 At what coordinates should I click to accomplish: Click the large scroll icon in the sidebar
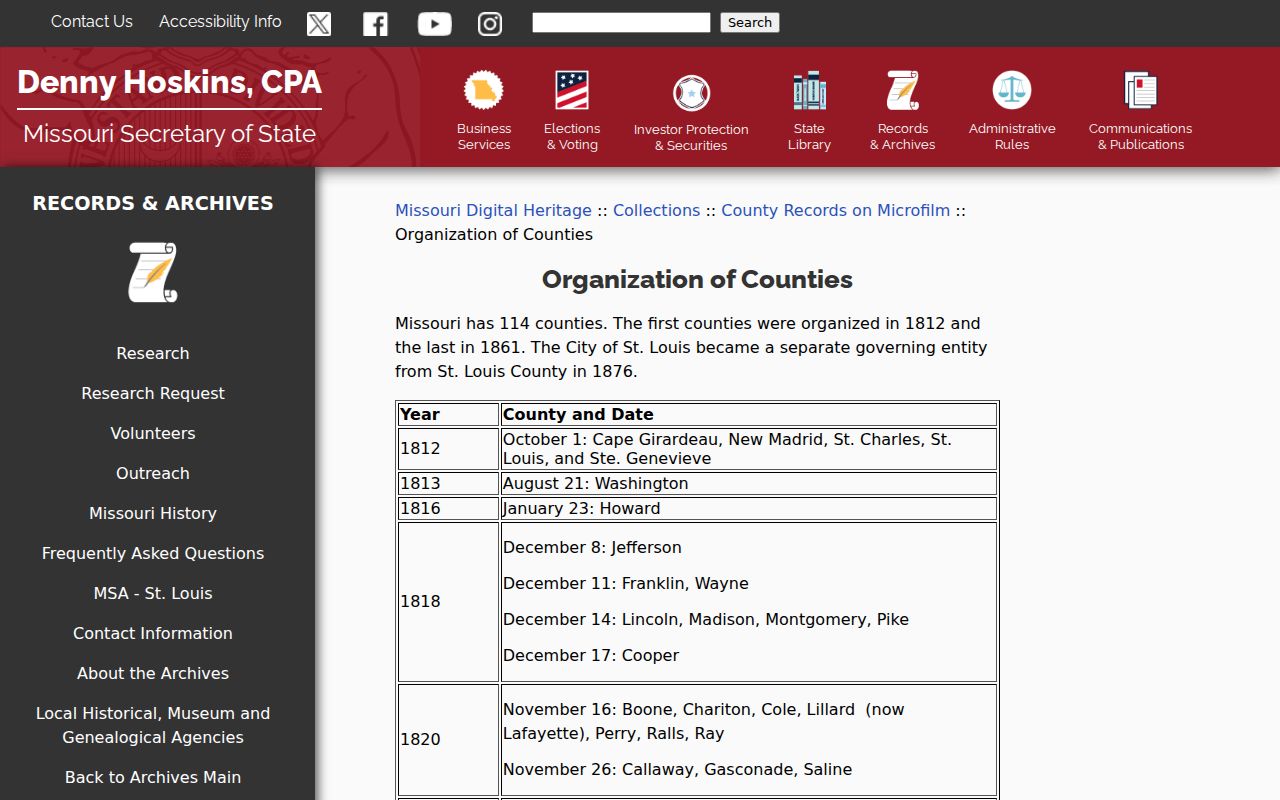[x=153, y=272]
